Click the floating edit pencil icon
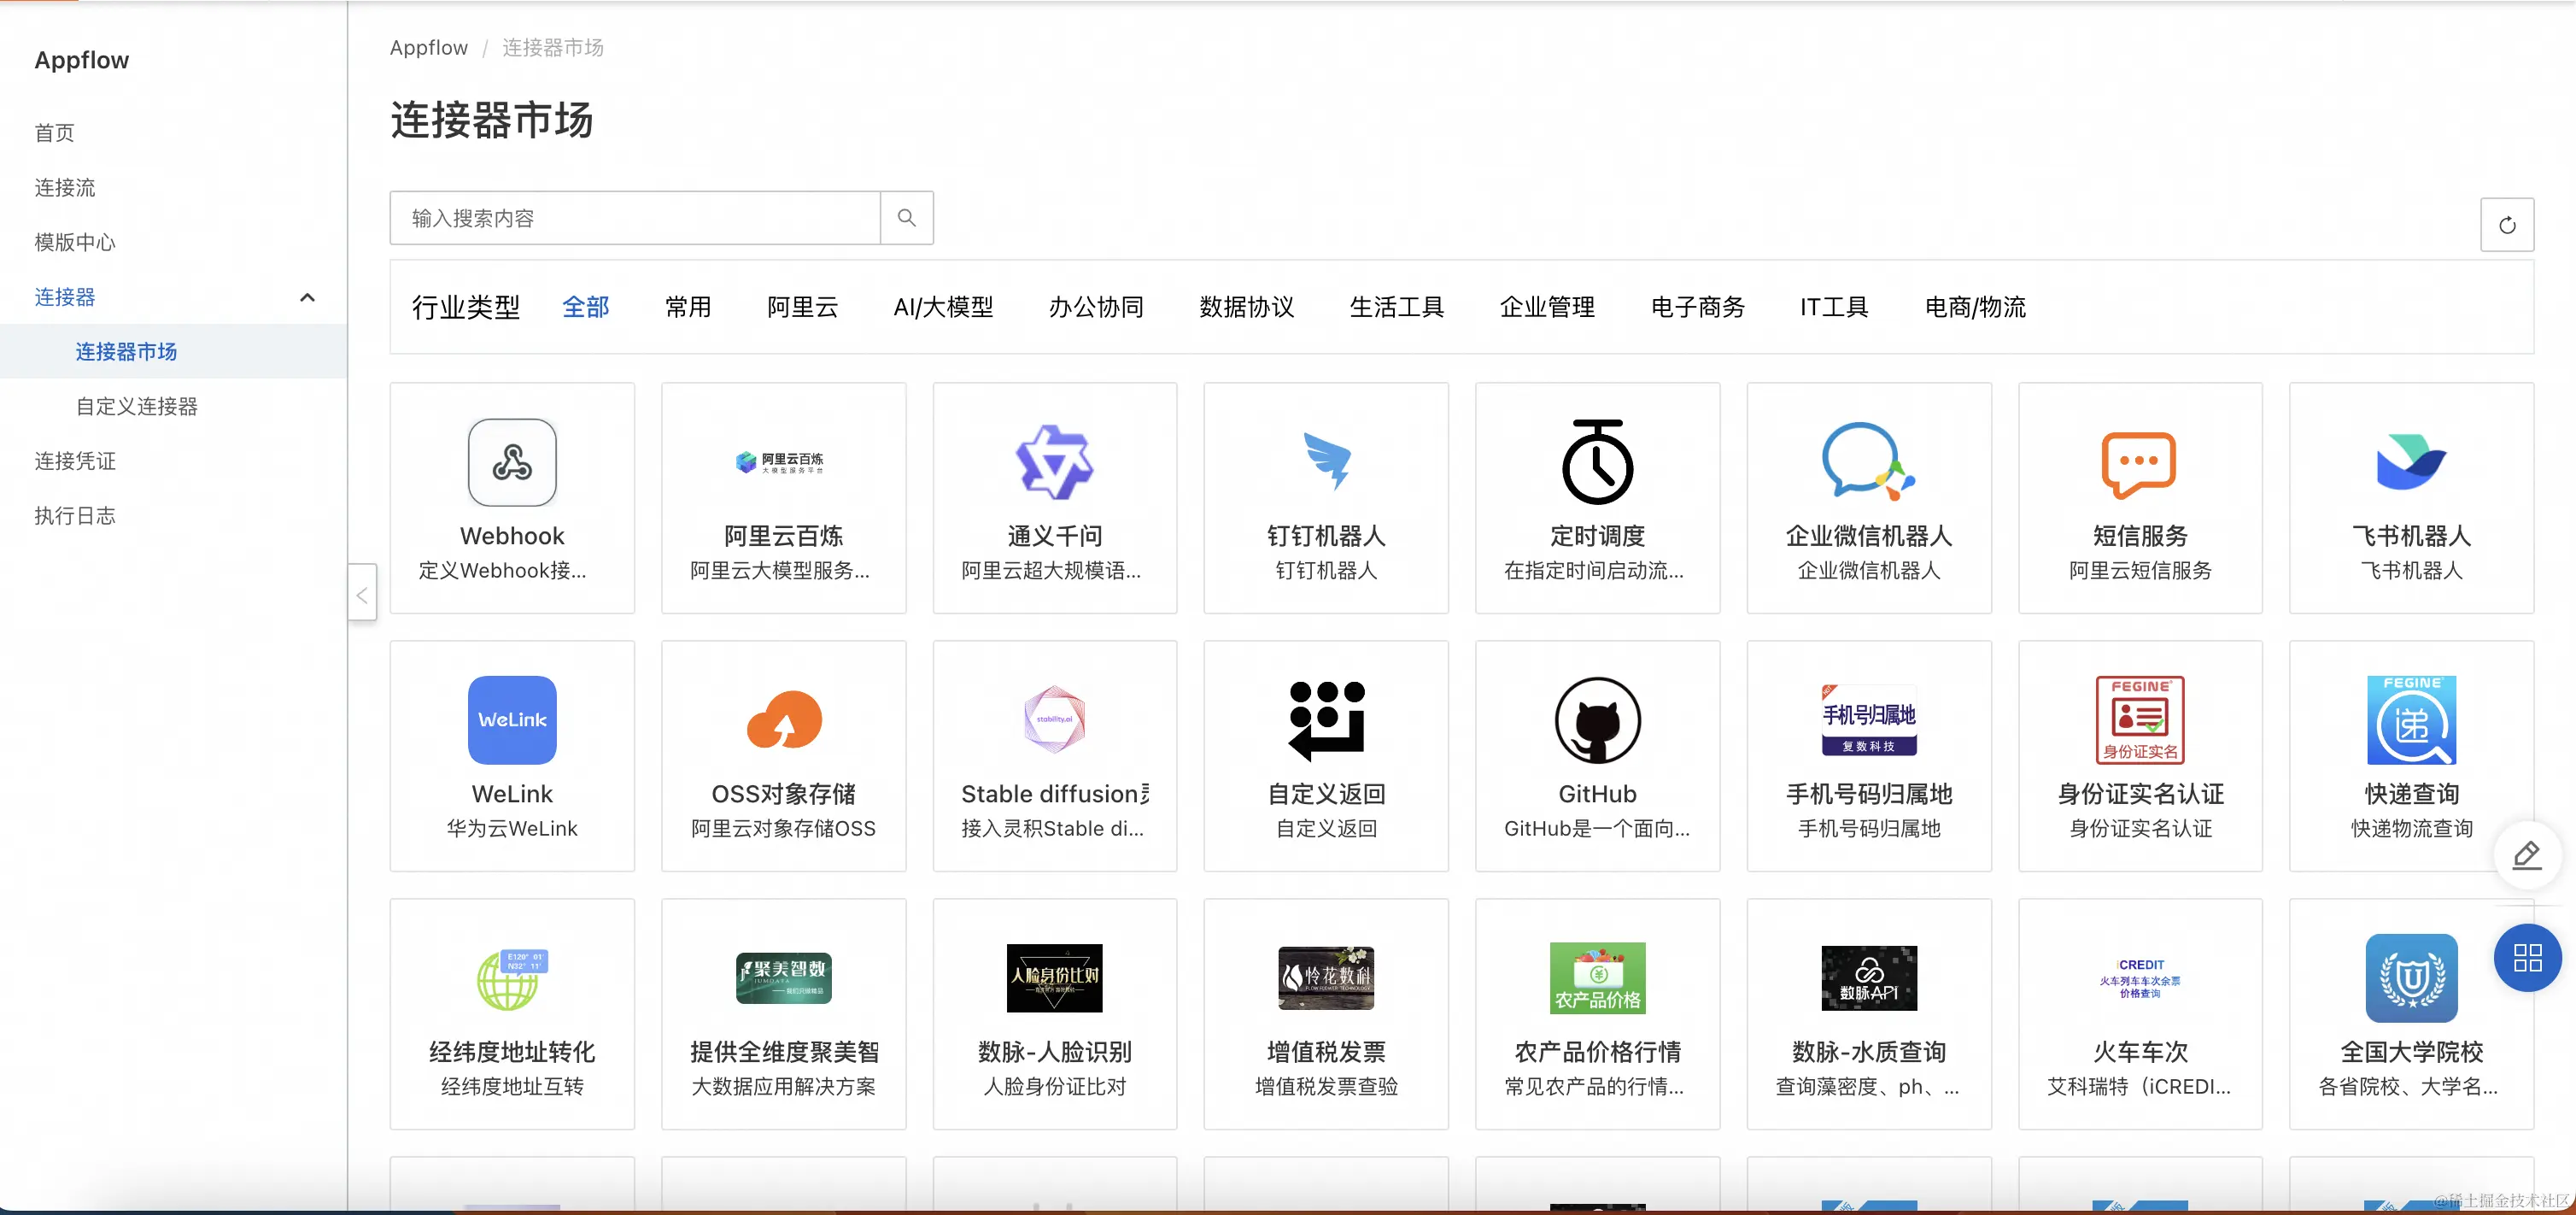This screenshot has width=2576, height=1215. click(x=2527, y=855)
